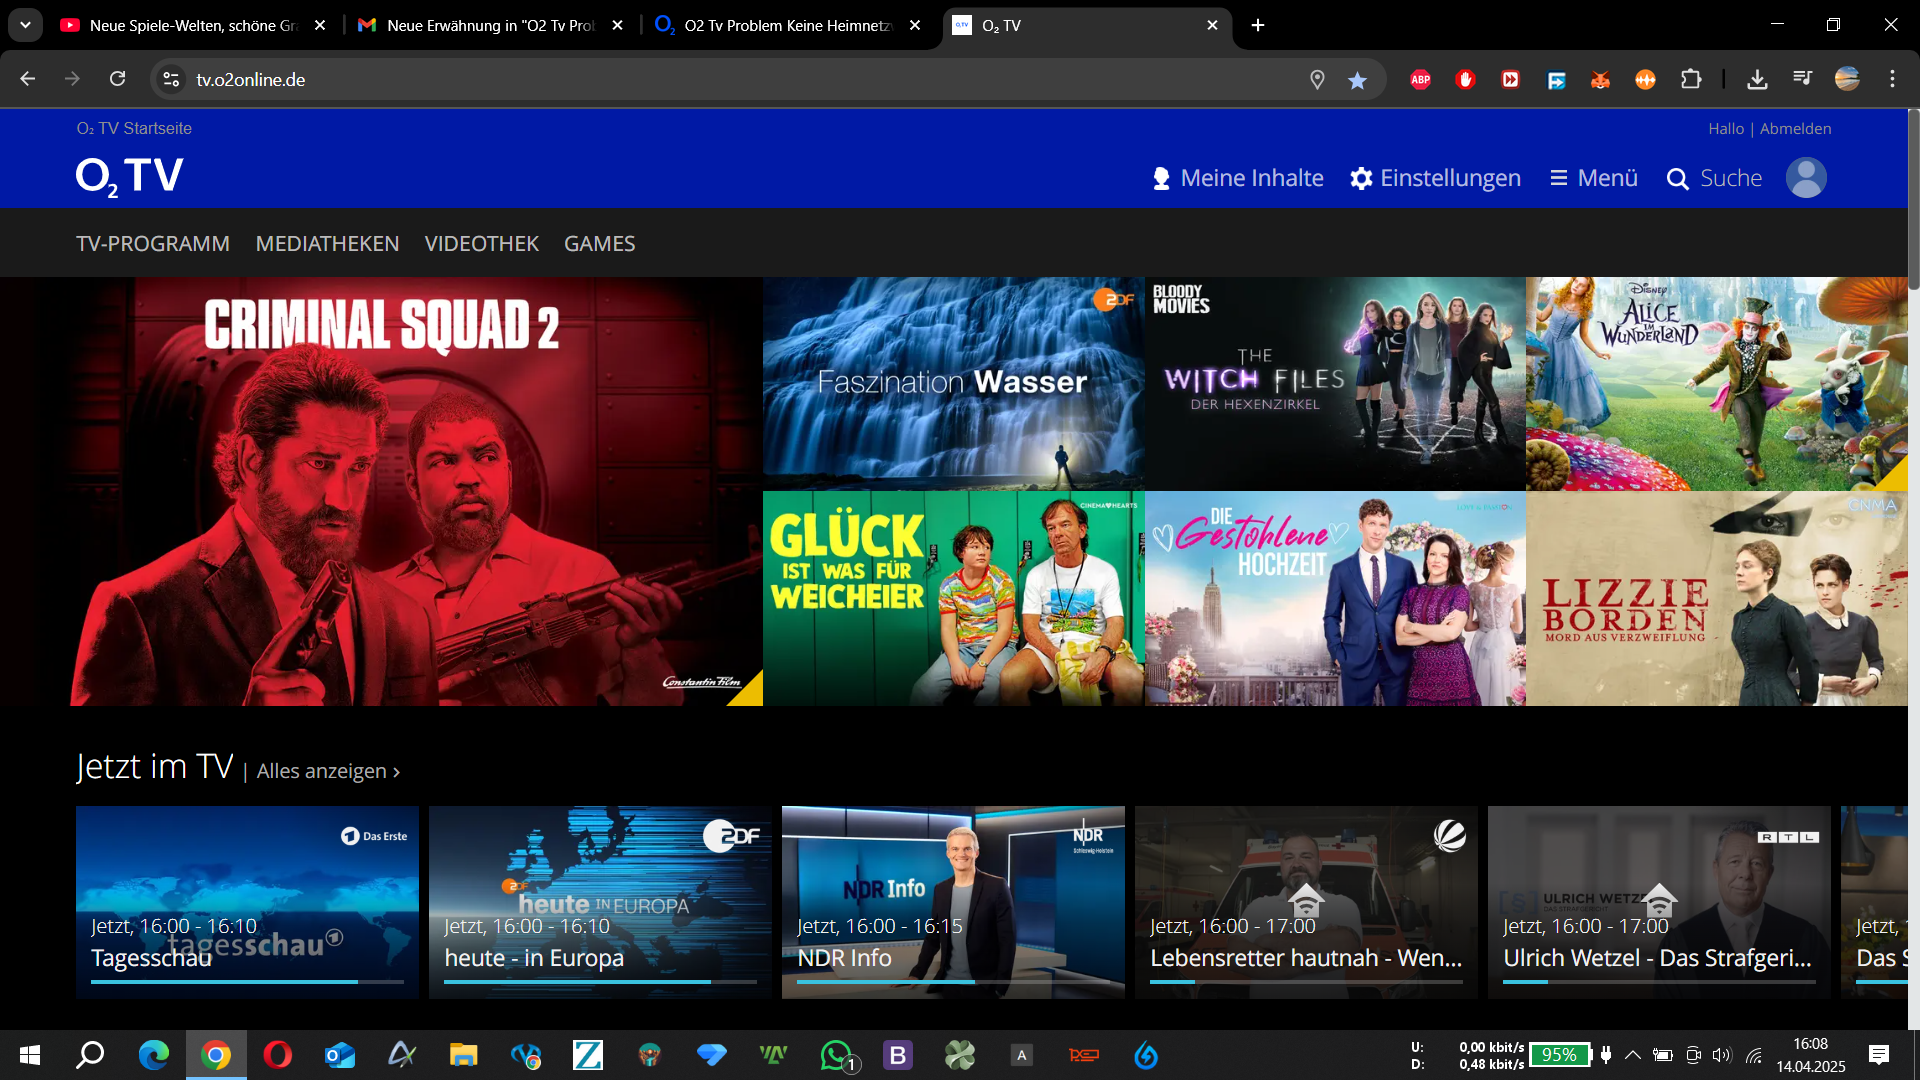Open Microsoft Edge from taskbar
The image size is (1920, 1080).
154,1055
